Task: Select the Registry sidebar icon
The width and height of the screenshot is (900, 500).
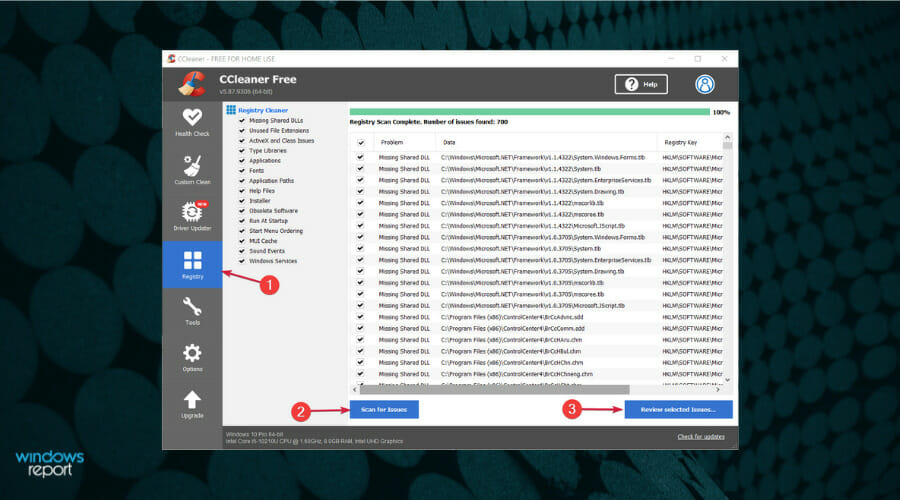Action: tap(192, 264)
